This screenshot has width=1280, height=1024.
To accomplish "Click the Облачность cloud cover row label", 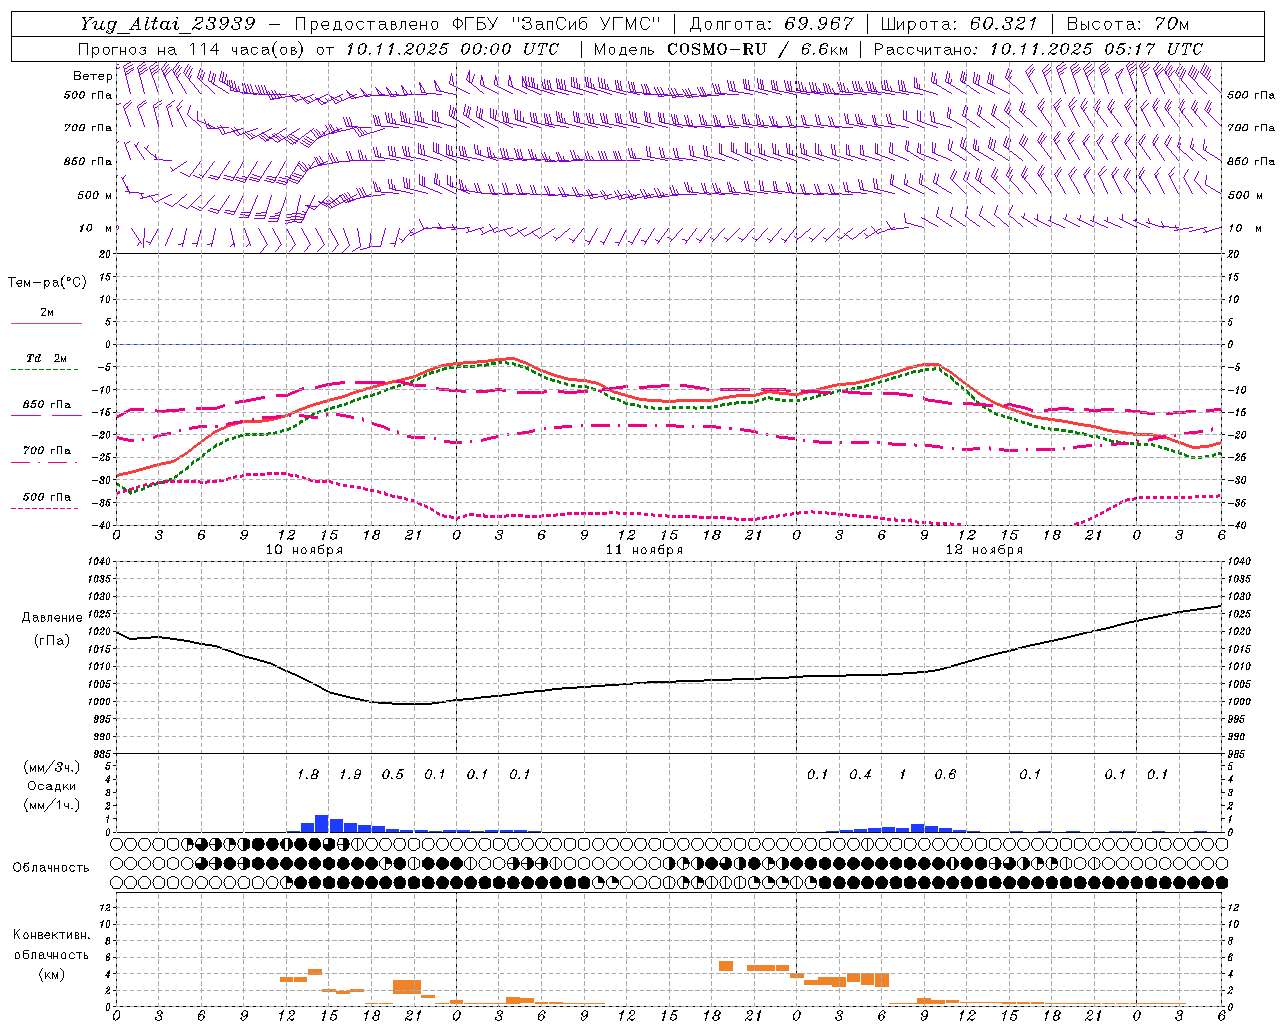I will tap(51, 868).
